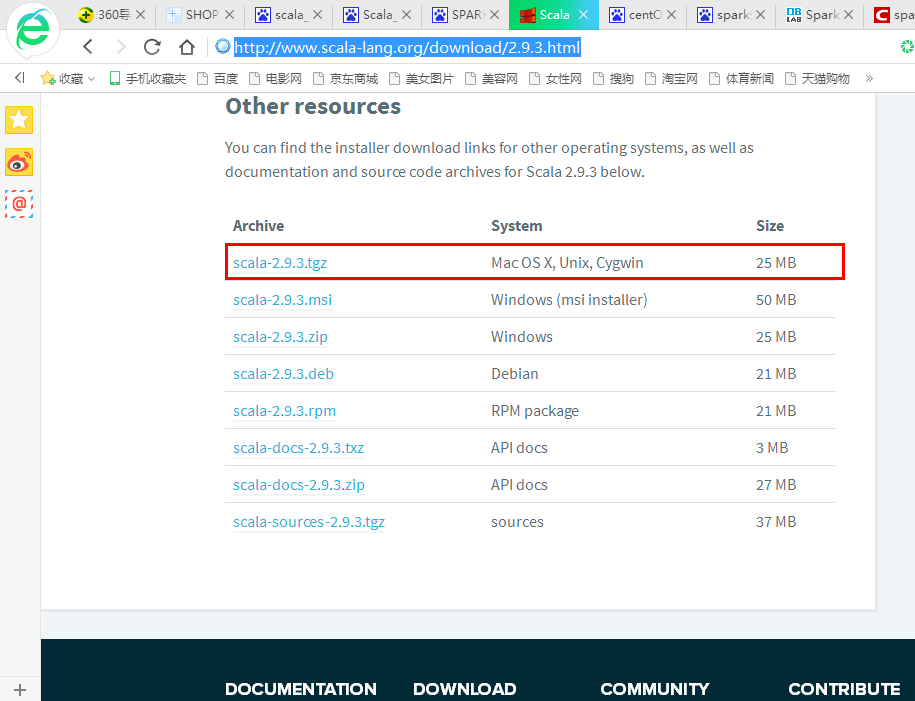Download scala-2.9.3.msi installer
Screen dimensions: 915x701
(x=282, y=299)
